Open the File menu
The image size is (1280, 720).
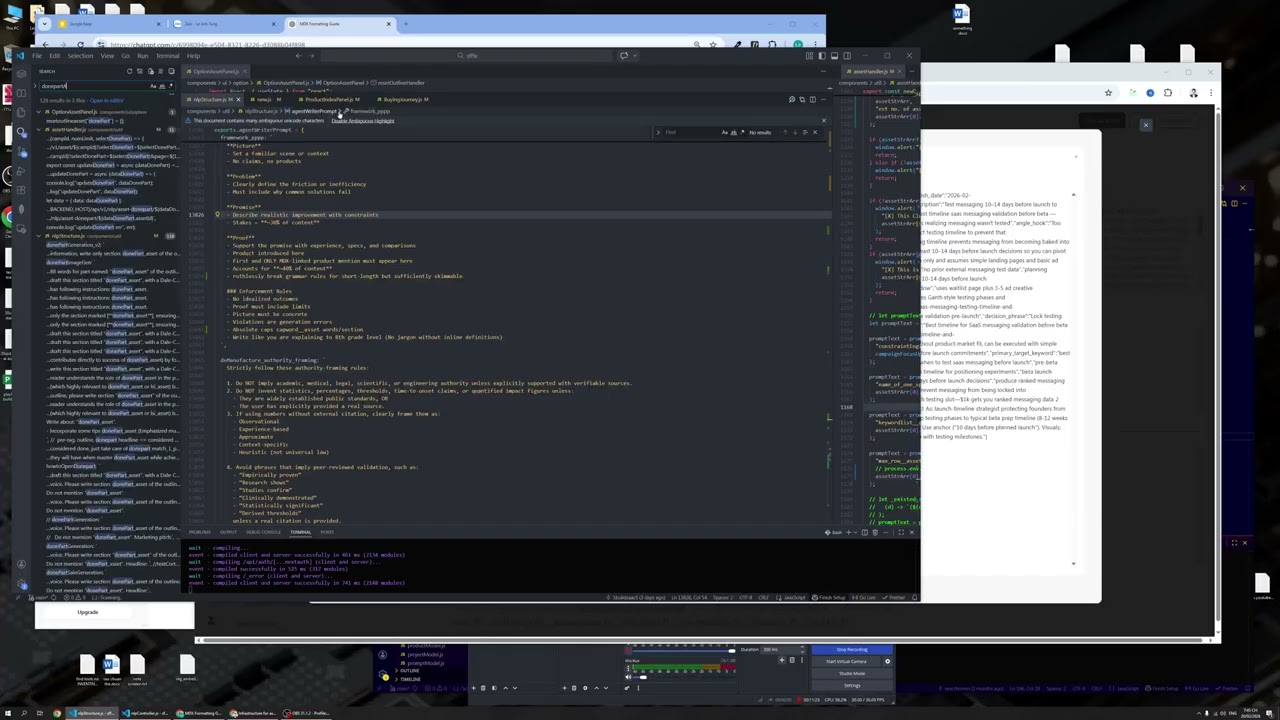(37, 56)
